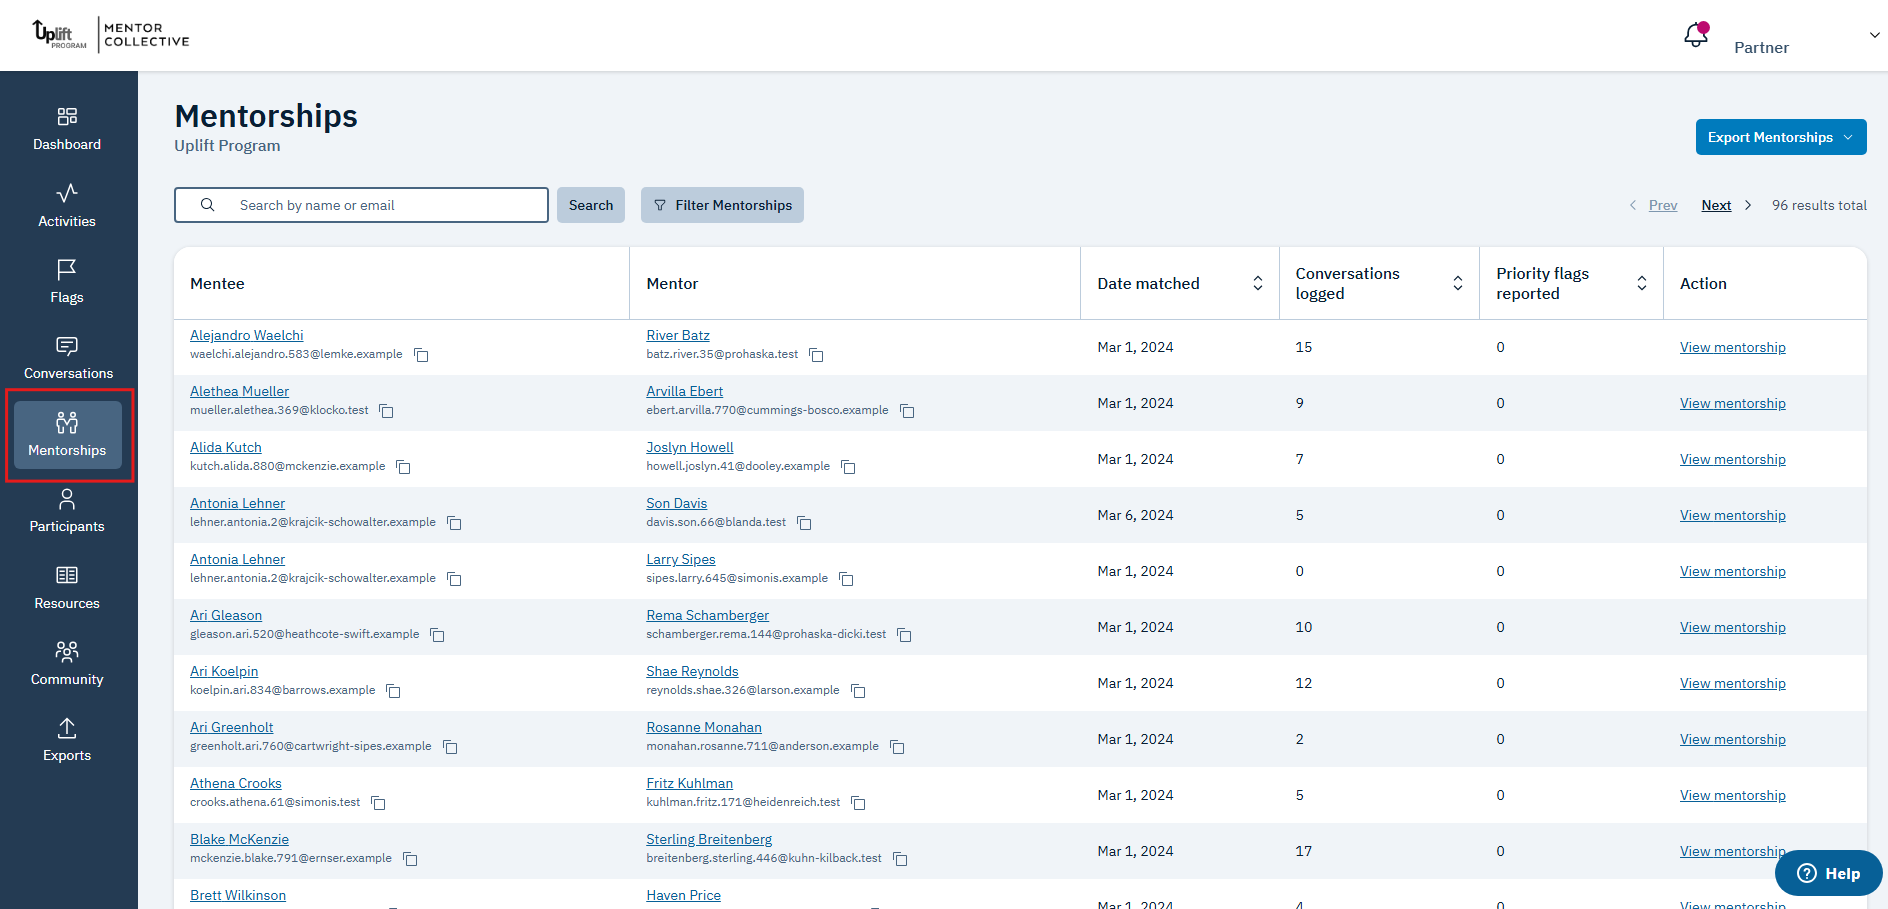Screen dimensions: 1888x909
Task: Copy Alida Kutch's email address
Action: tap(403, 467)
